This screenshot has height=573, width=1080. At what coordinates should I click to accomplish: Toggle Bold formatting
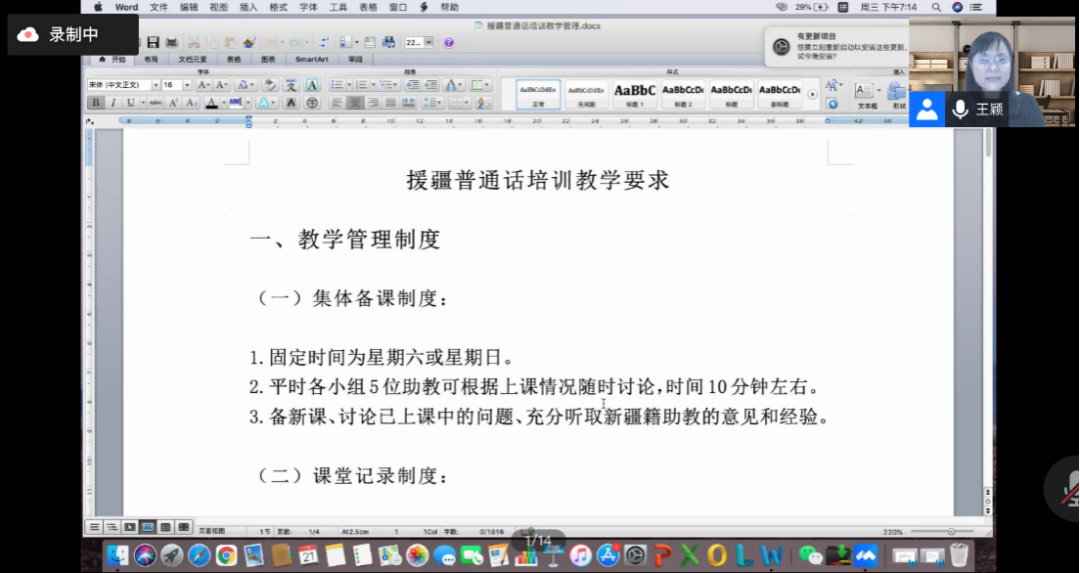click(95, 103)
